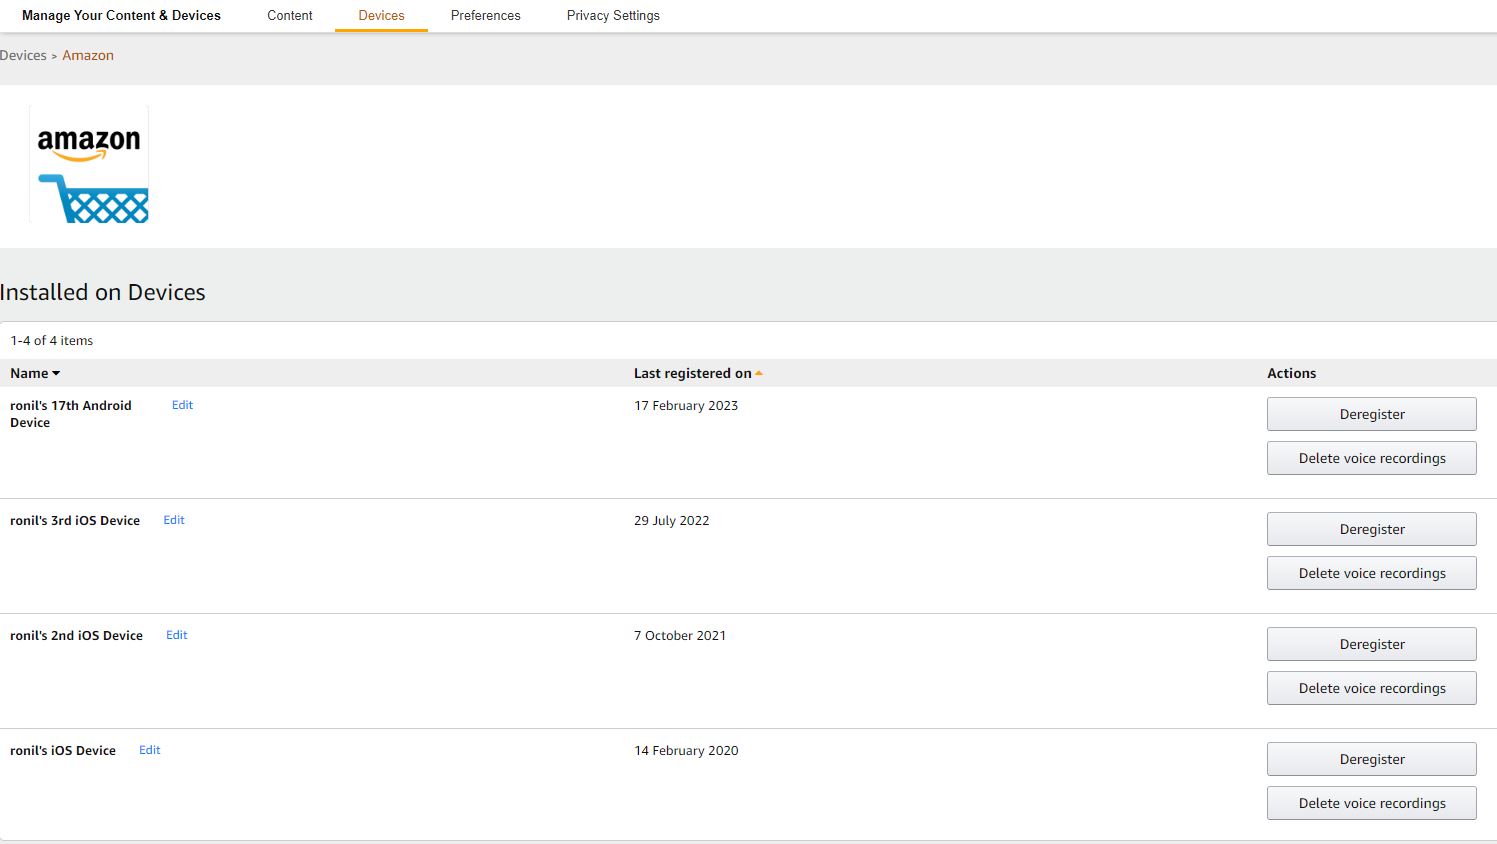Deregister ronil's 17th Android Device
This screenshot has width=1497, height=844.
click(1371, 414)
